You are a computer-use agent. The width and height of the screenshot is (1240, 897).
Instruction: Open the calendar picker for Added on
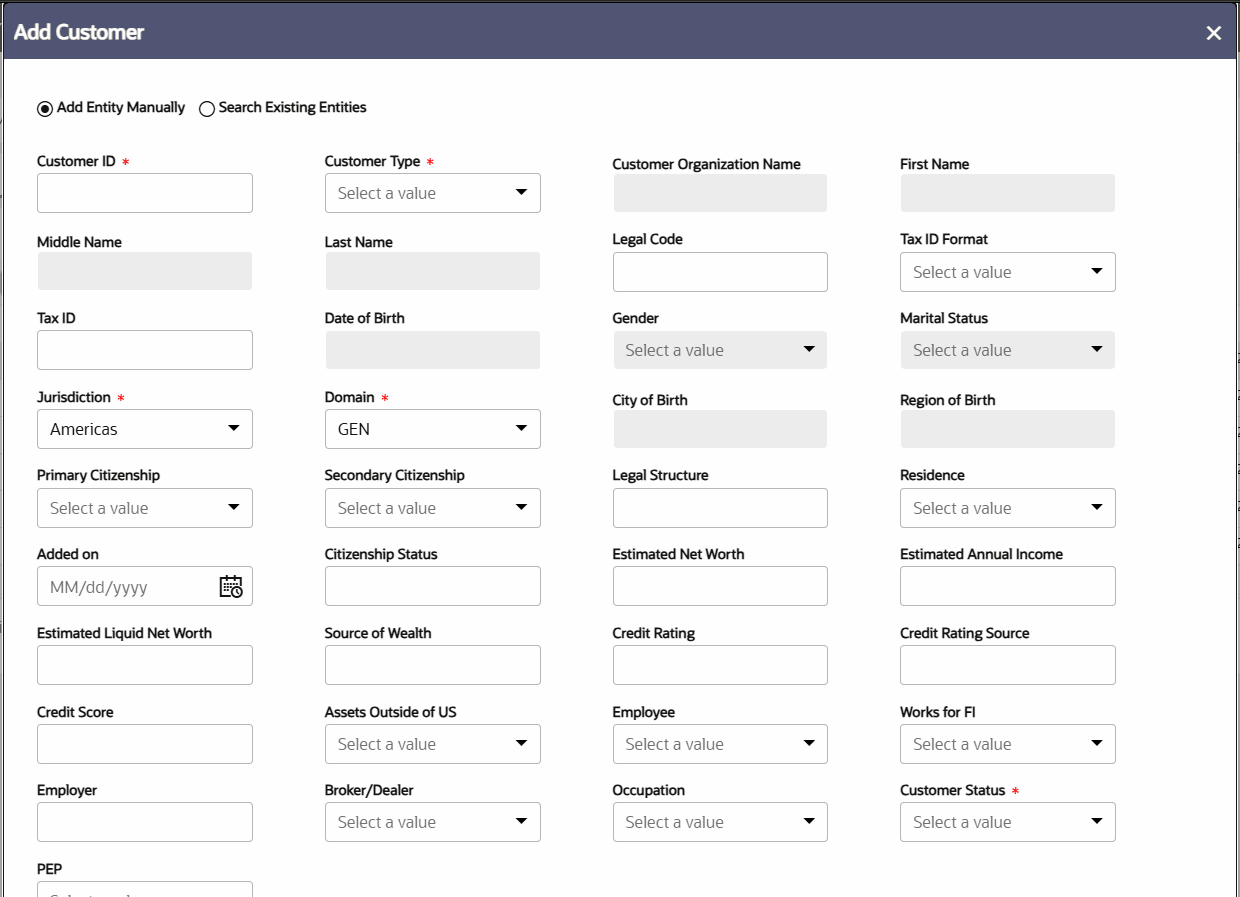[x=231, y=587]
